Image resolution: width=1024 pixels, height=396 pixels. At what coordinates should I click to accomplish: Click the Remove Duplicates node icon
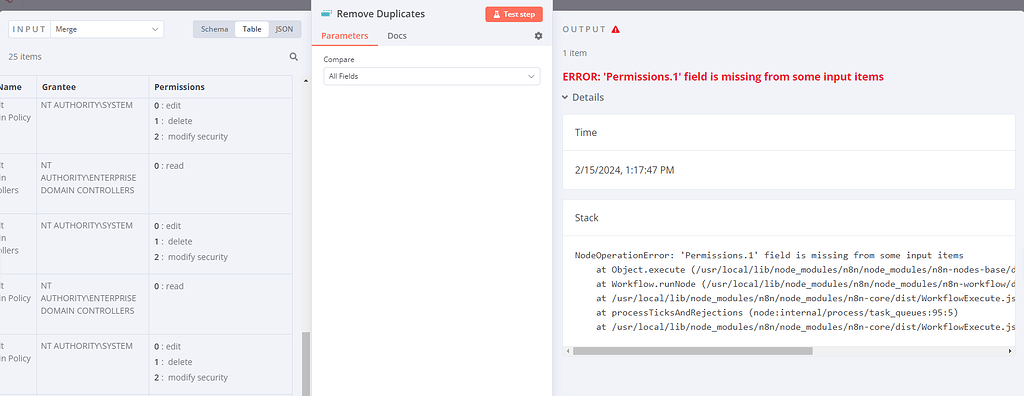tap(327, 14)
